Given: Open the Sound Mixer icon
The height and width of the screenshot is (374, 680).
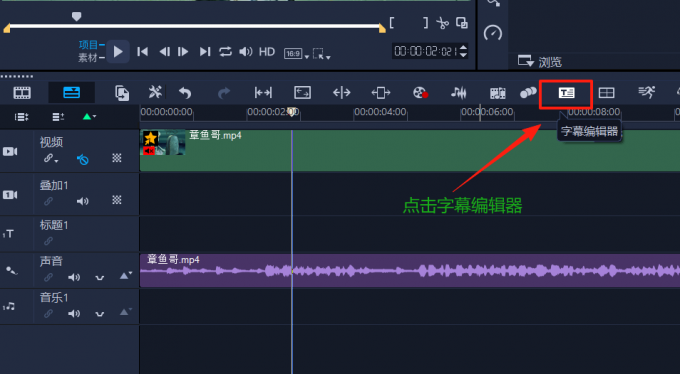Looking at the screenshot, I should tap(458, 92).
